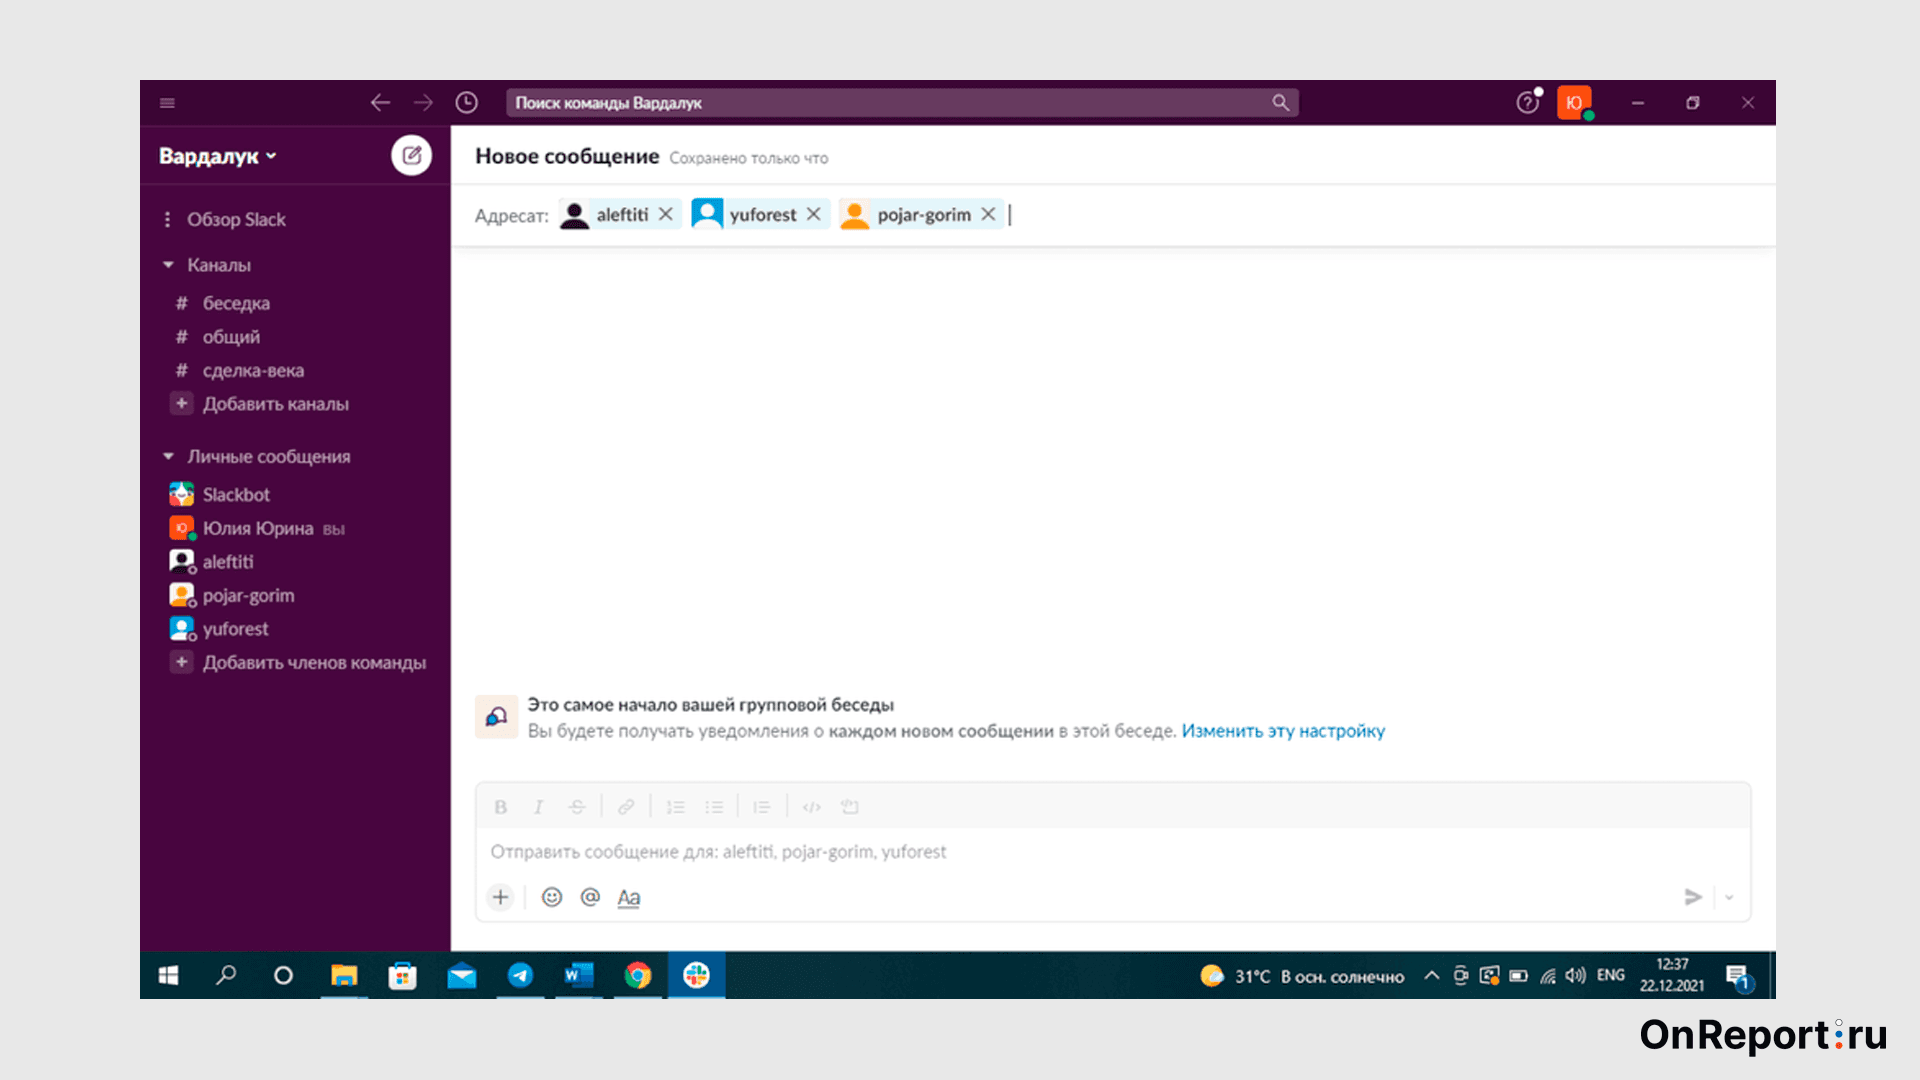Open Word from the taskbar
This screenshot has width=1920, height=1080.
(x=579, y=975)
